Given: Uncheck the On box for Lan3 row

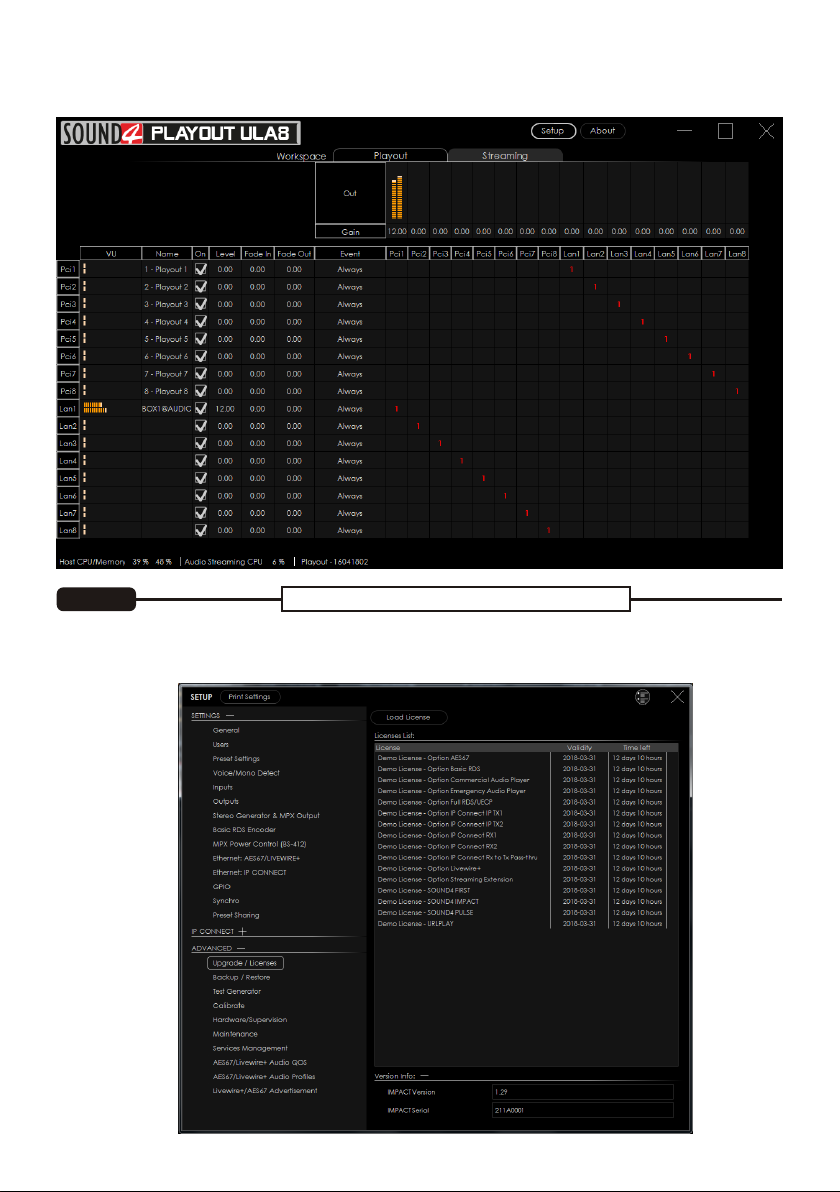Looking at the screenshot, I should click(201, 443).
